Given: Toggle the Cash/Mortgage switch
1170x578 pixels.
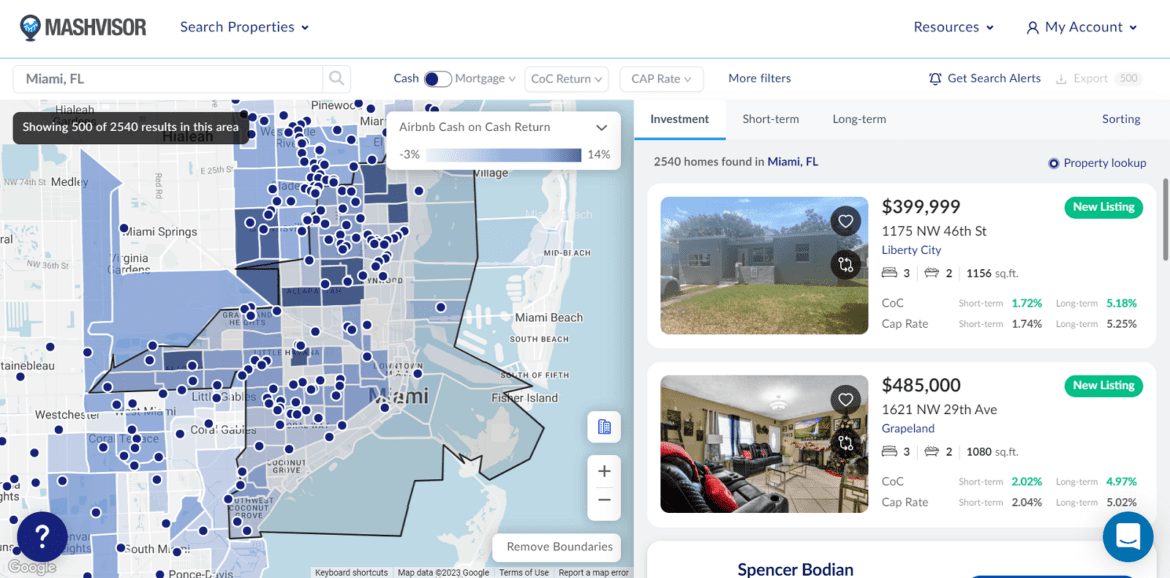Looking at the screenshot, I should (437, 79).
